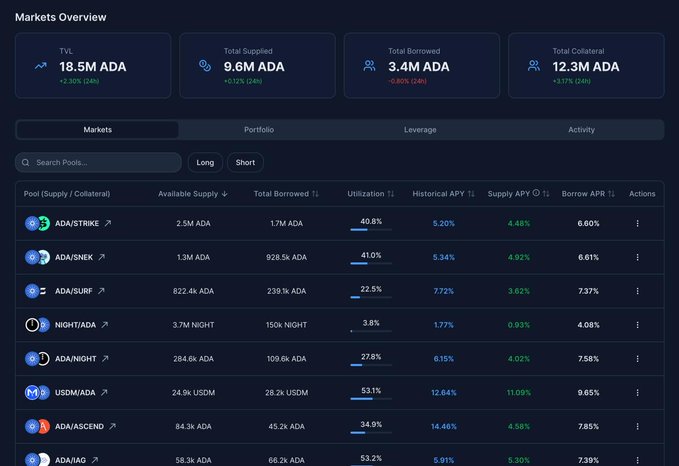
Task: Click ADA/STRIKE 40.8% utilization bar
Action: pyautogui.click(x=371, y=230)
